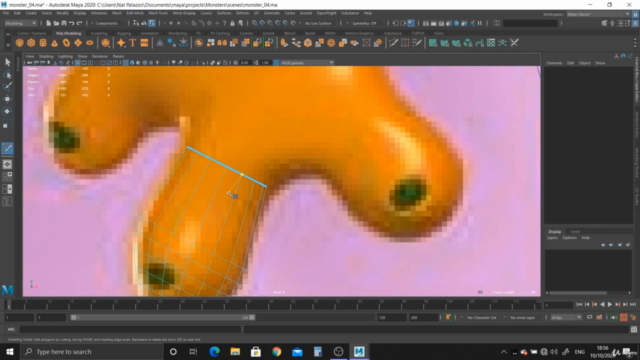Open the Layers menu in Layer Editor
This screenshot has width=640, height=360.
[552, 238]
